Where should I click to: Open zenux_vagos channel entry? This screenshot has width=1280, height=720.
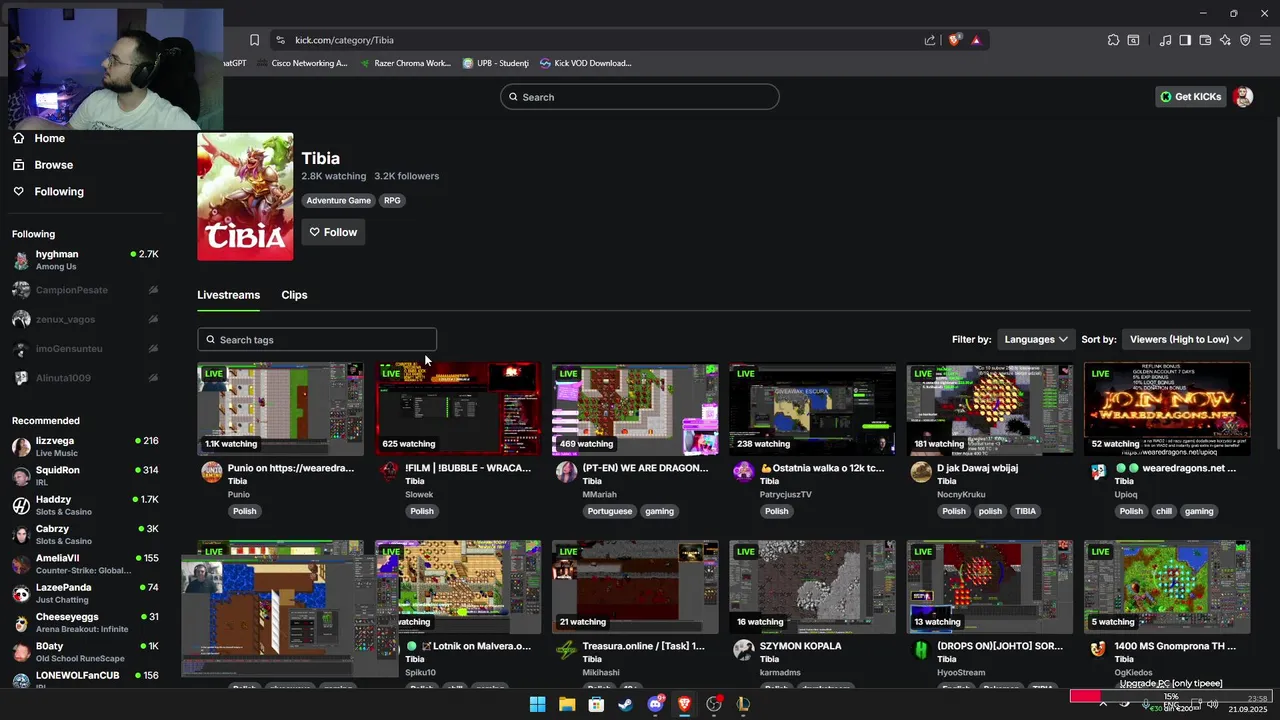point(85,319)
